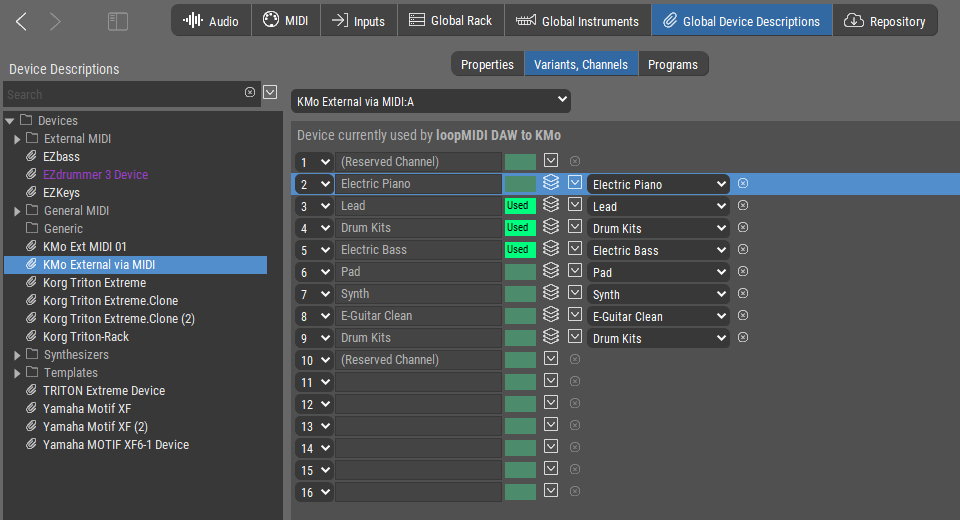Switch to the Global Rack tab
Screen dimensions: 960x520
coord(451,21)
